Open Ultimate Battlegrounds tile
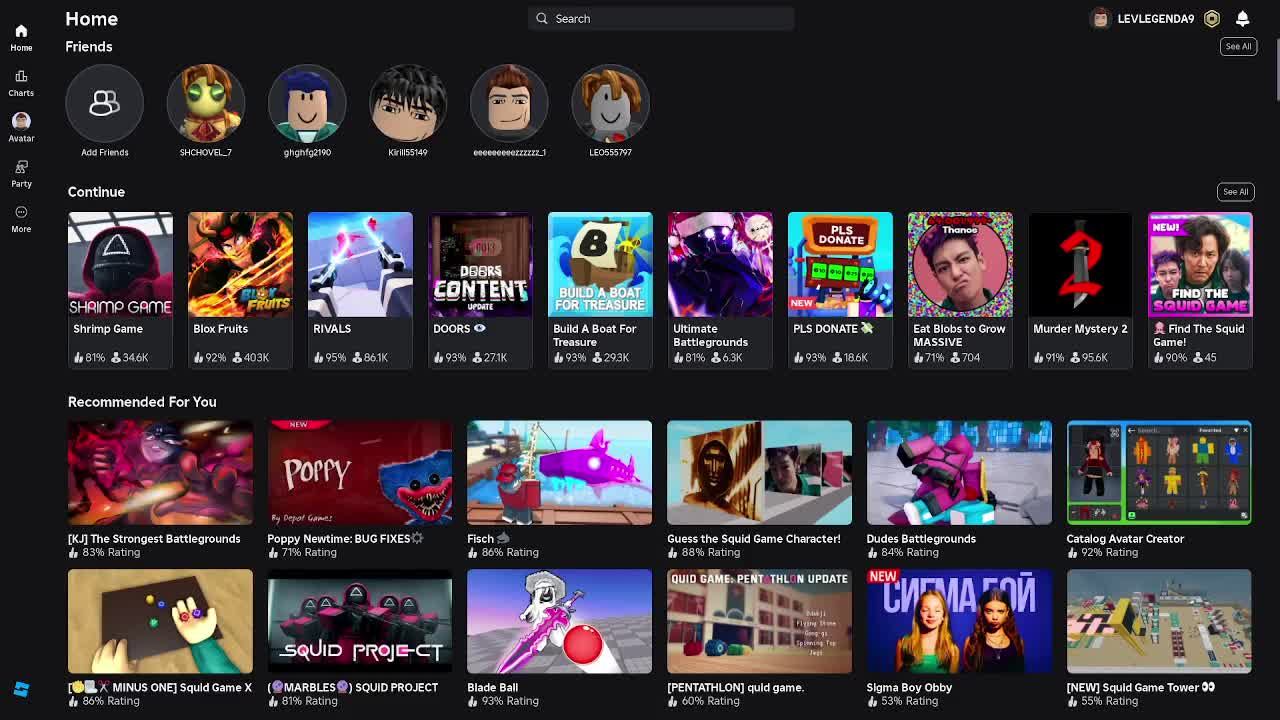Image resolution: width=1280 pixels, height=720 pixels. pyautogui.click(x=720, y=290)
